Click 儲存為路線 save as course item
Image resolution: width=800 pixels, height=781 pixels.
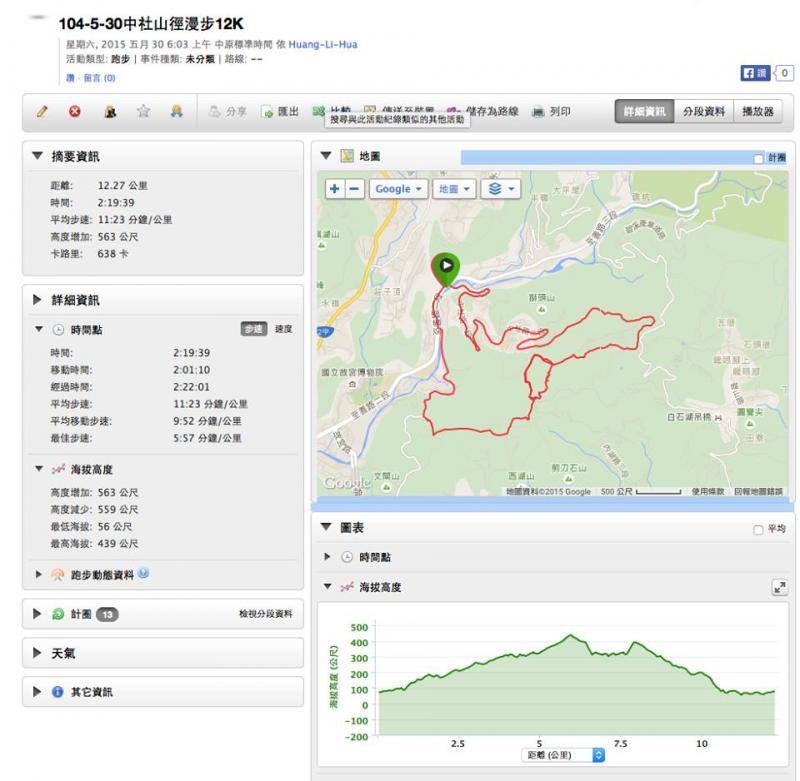click(x=483, y=111)
